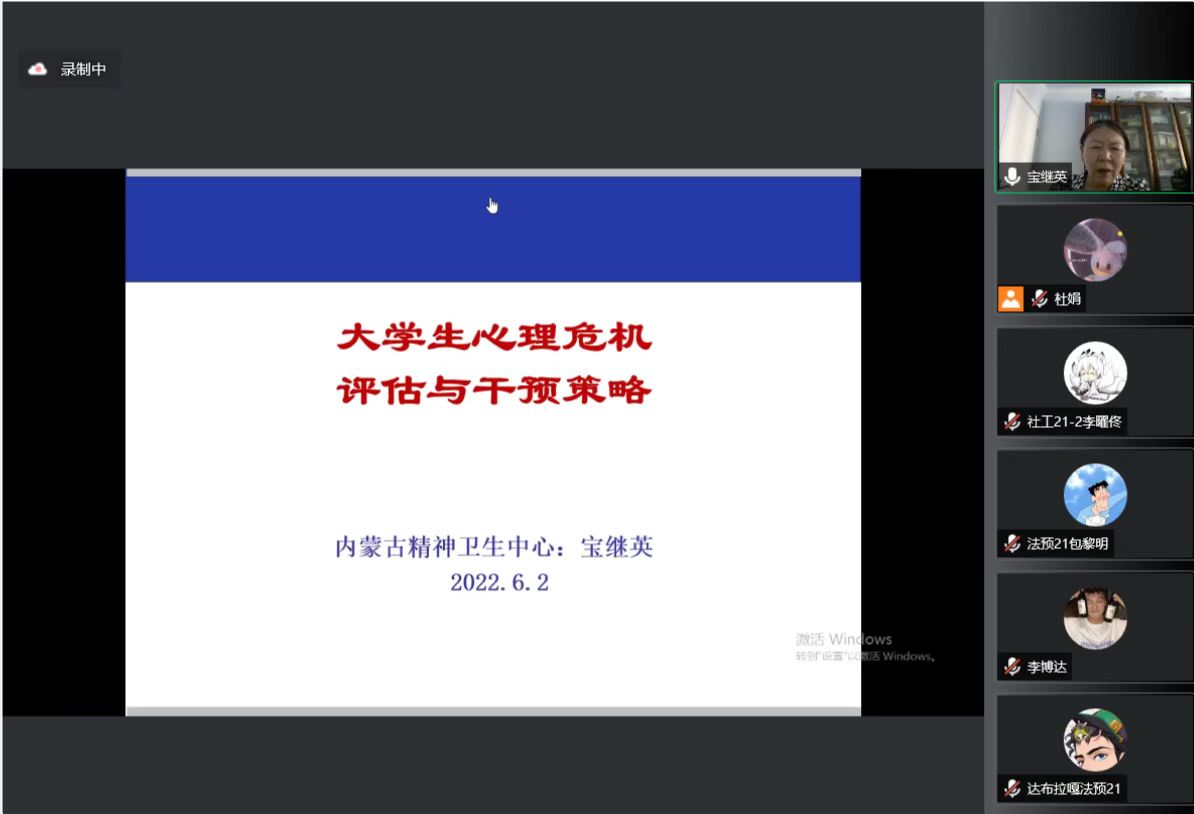Click 李博达's profile avatar photo
Image resolution: width=1194 pixels, height=814 pixels.
pos(1095,618)
